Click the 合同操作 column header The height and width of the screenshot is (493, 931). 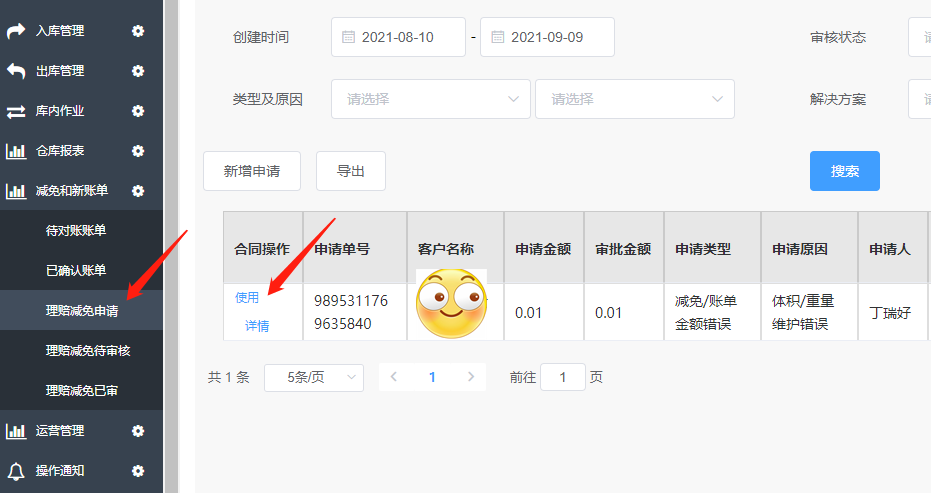pos(262,248)
